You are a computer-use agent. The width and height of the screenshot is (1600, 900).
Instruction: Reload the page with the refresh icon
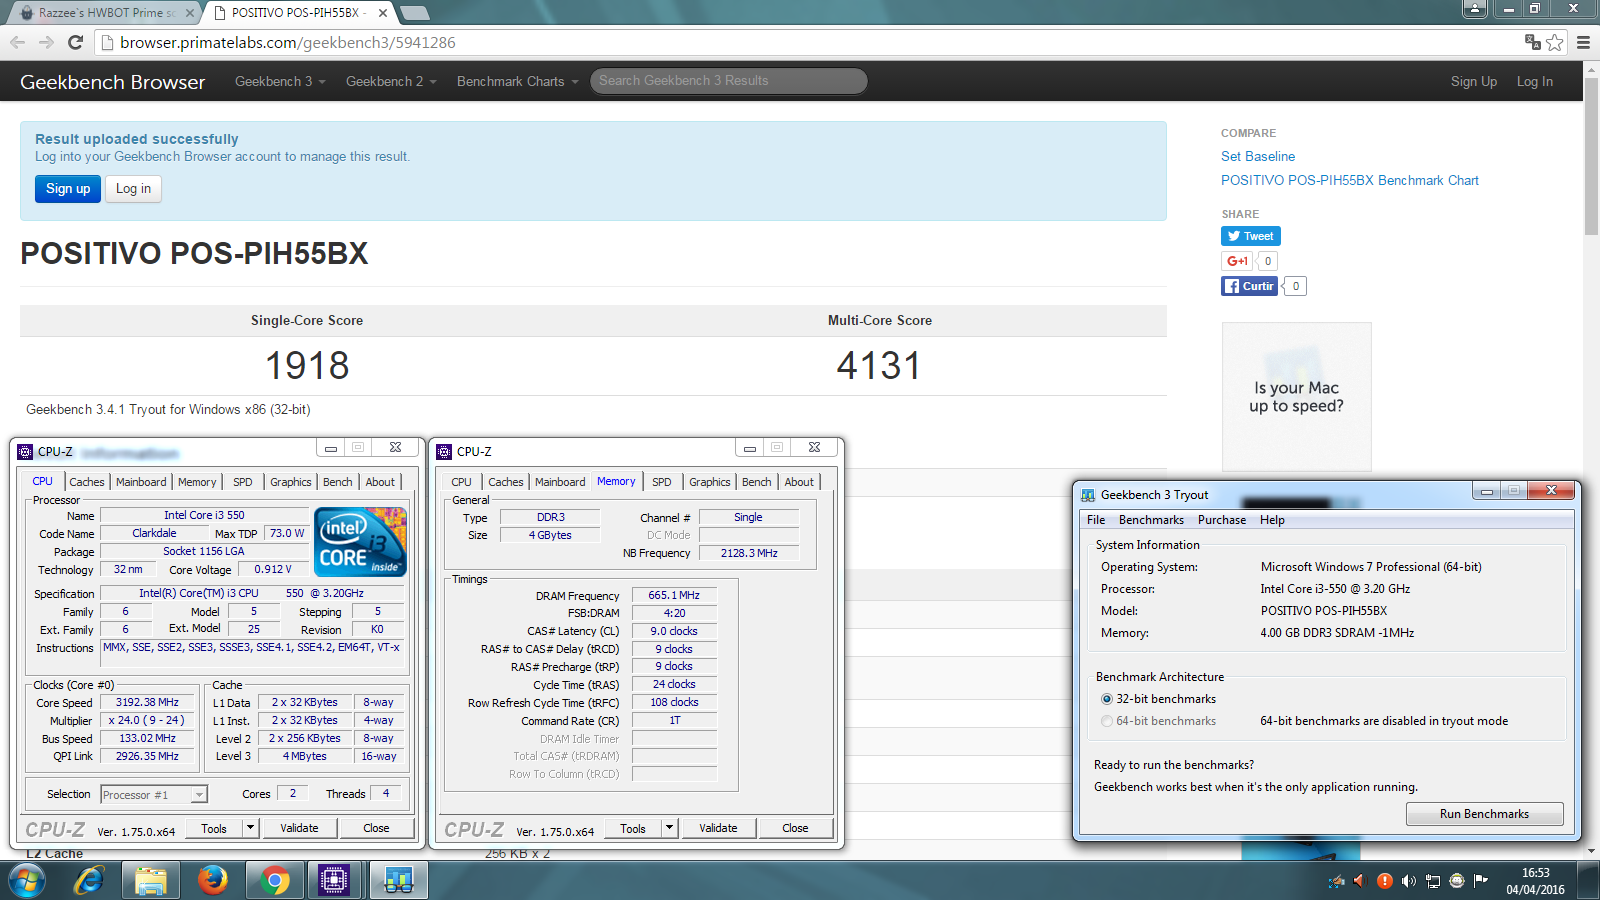[75, 42]
